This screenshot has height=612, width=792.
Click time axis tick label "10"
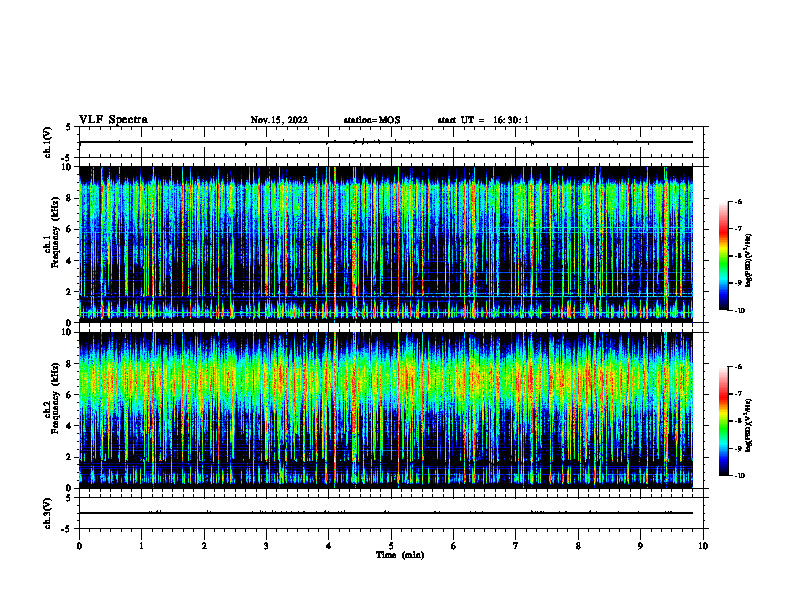(x=703, y=546)
